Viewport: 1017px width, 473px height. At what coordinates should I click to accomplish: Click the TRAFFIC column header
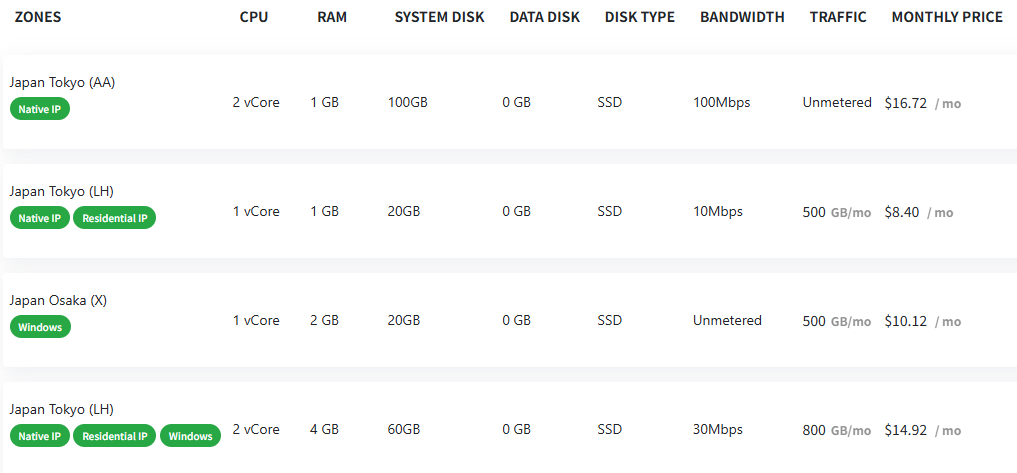[838, 18]
